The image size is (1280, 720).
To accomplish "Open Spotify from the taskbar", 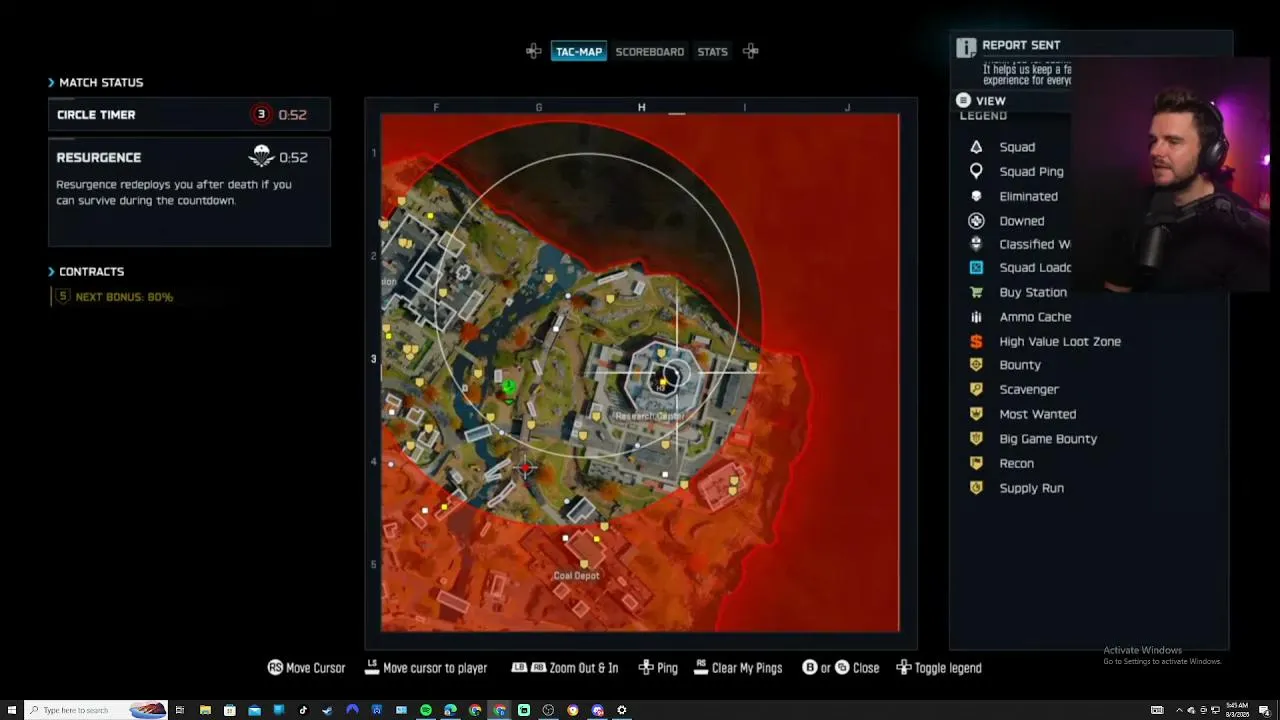I will [x=426, y=710].
